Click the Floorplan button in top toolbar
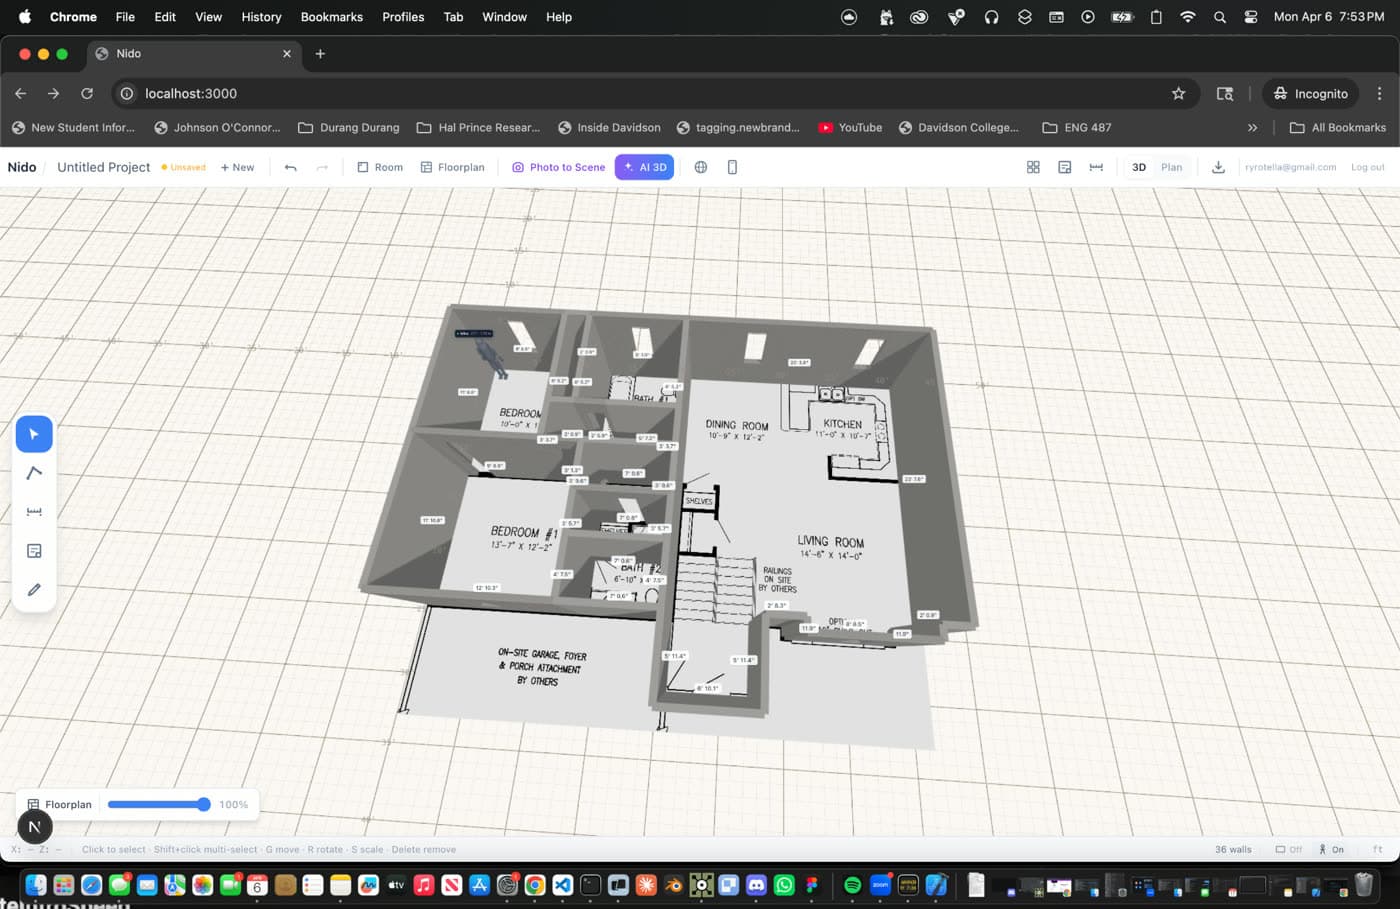1400x909 pixels. [x=452, y=167]
